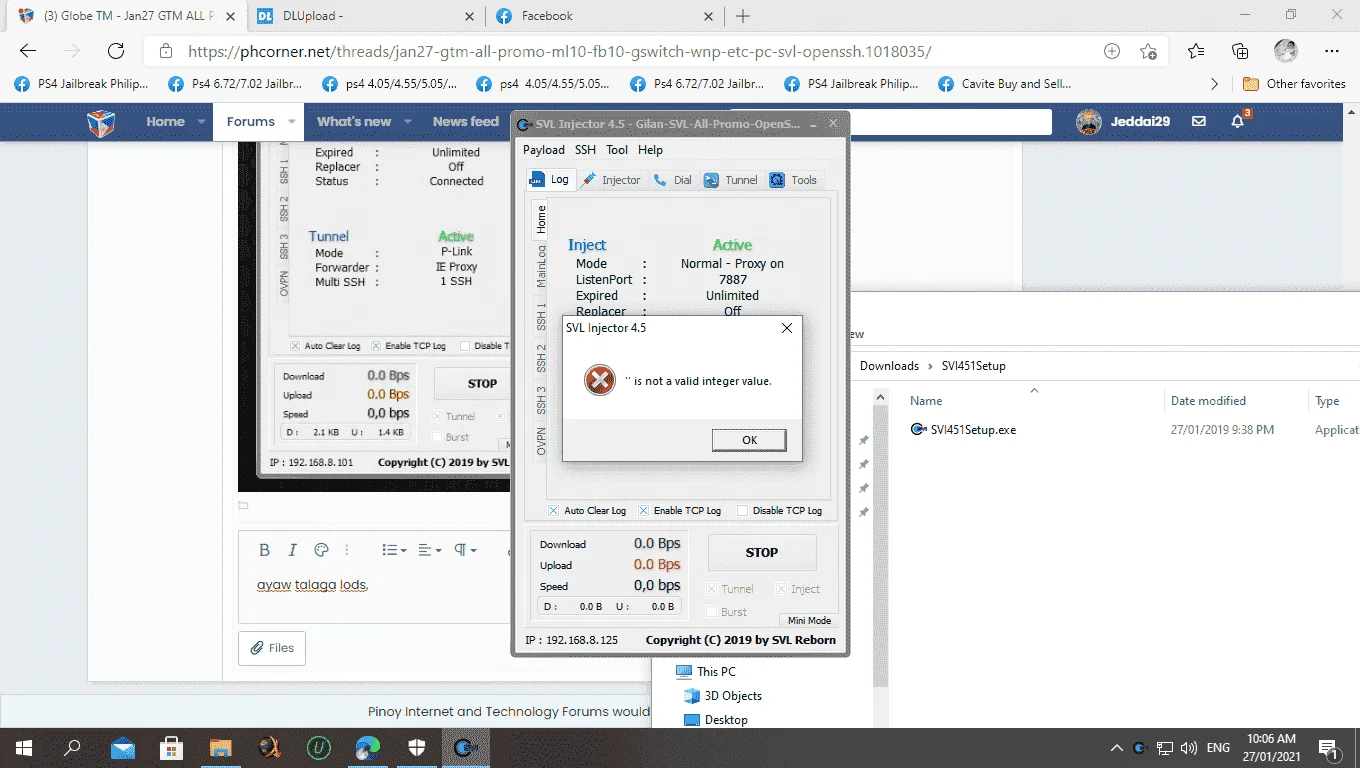Open the Other favorites folder
Image resolution: width=1360 pixels, height=768 pixels.
click(1294, 84)
